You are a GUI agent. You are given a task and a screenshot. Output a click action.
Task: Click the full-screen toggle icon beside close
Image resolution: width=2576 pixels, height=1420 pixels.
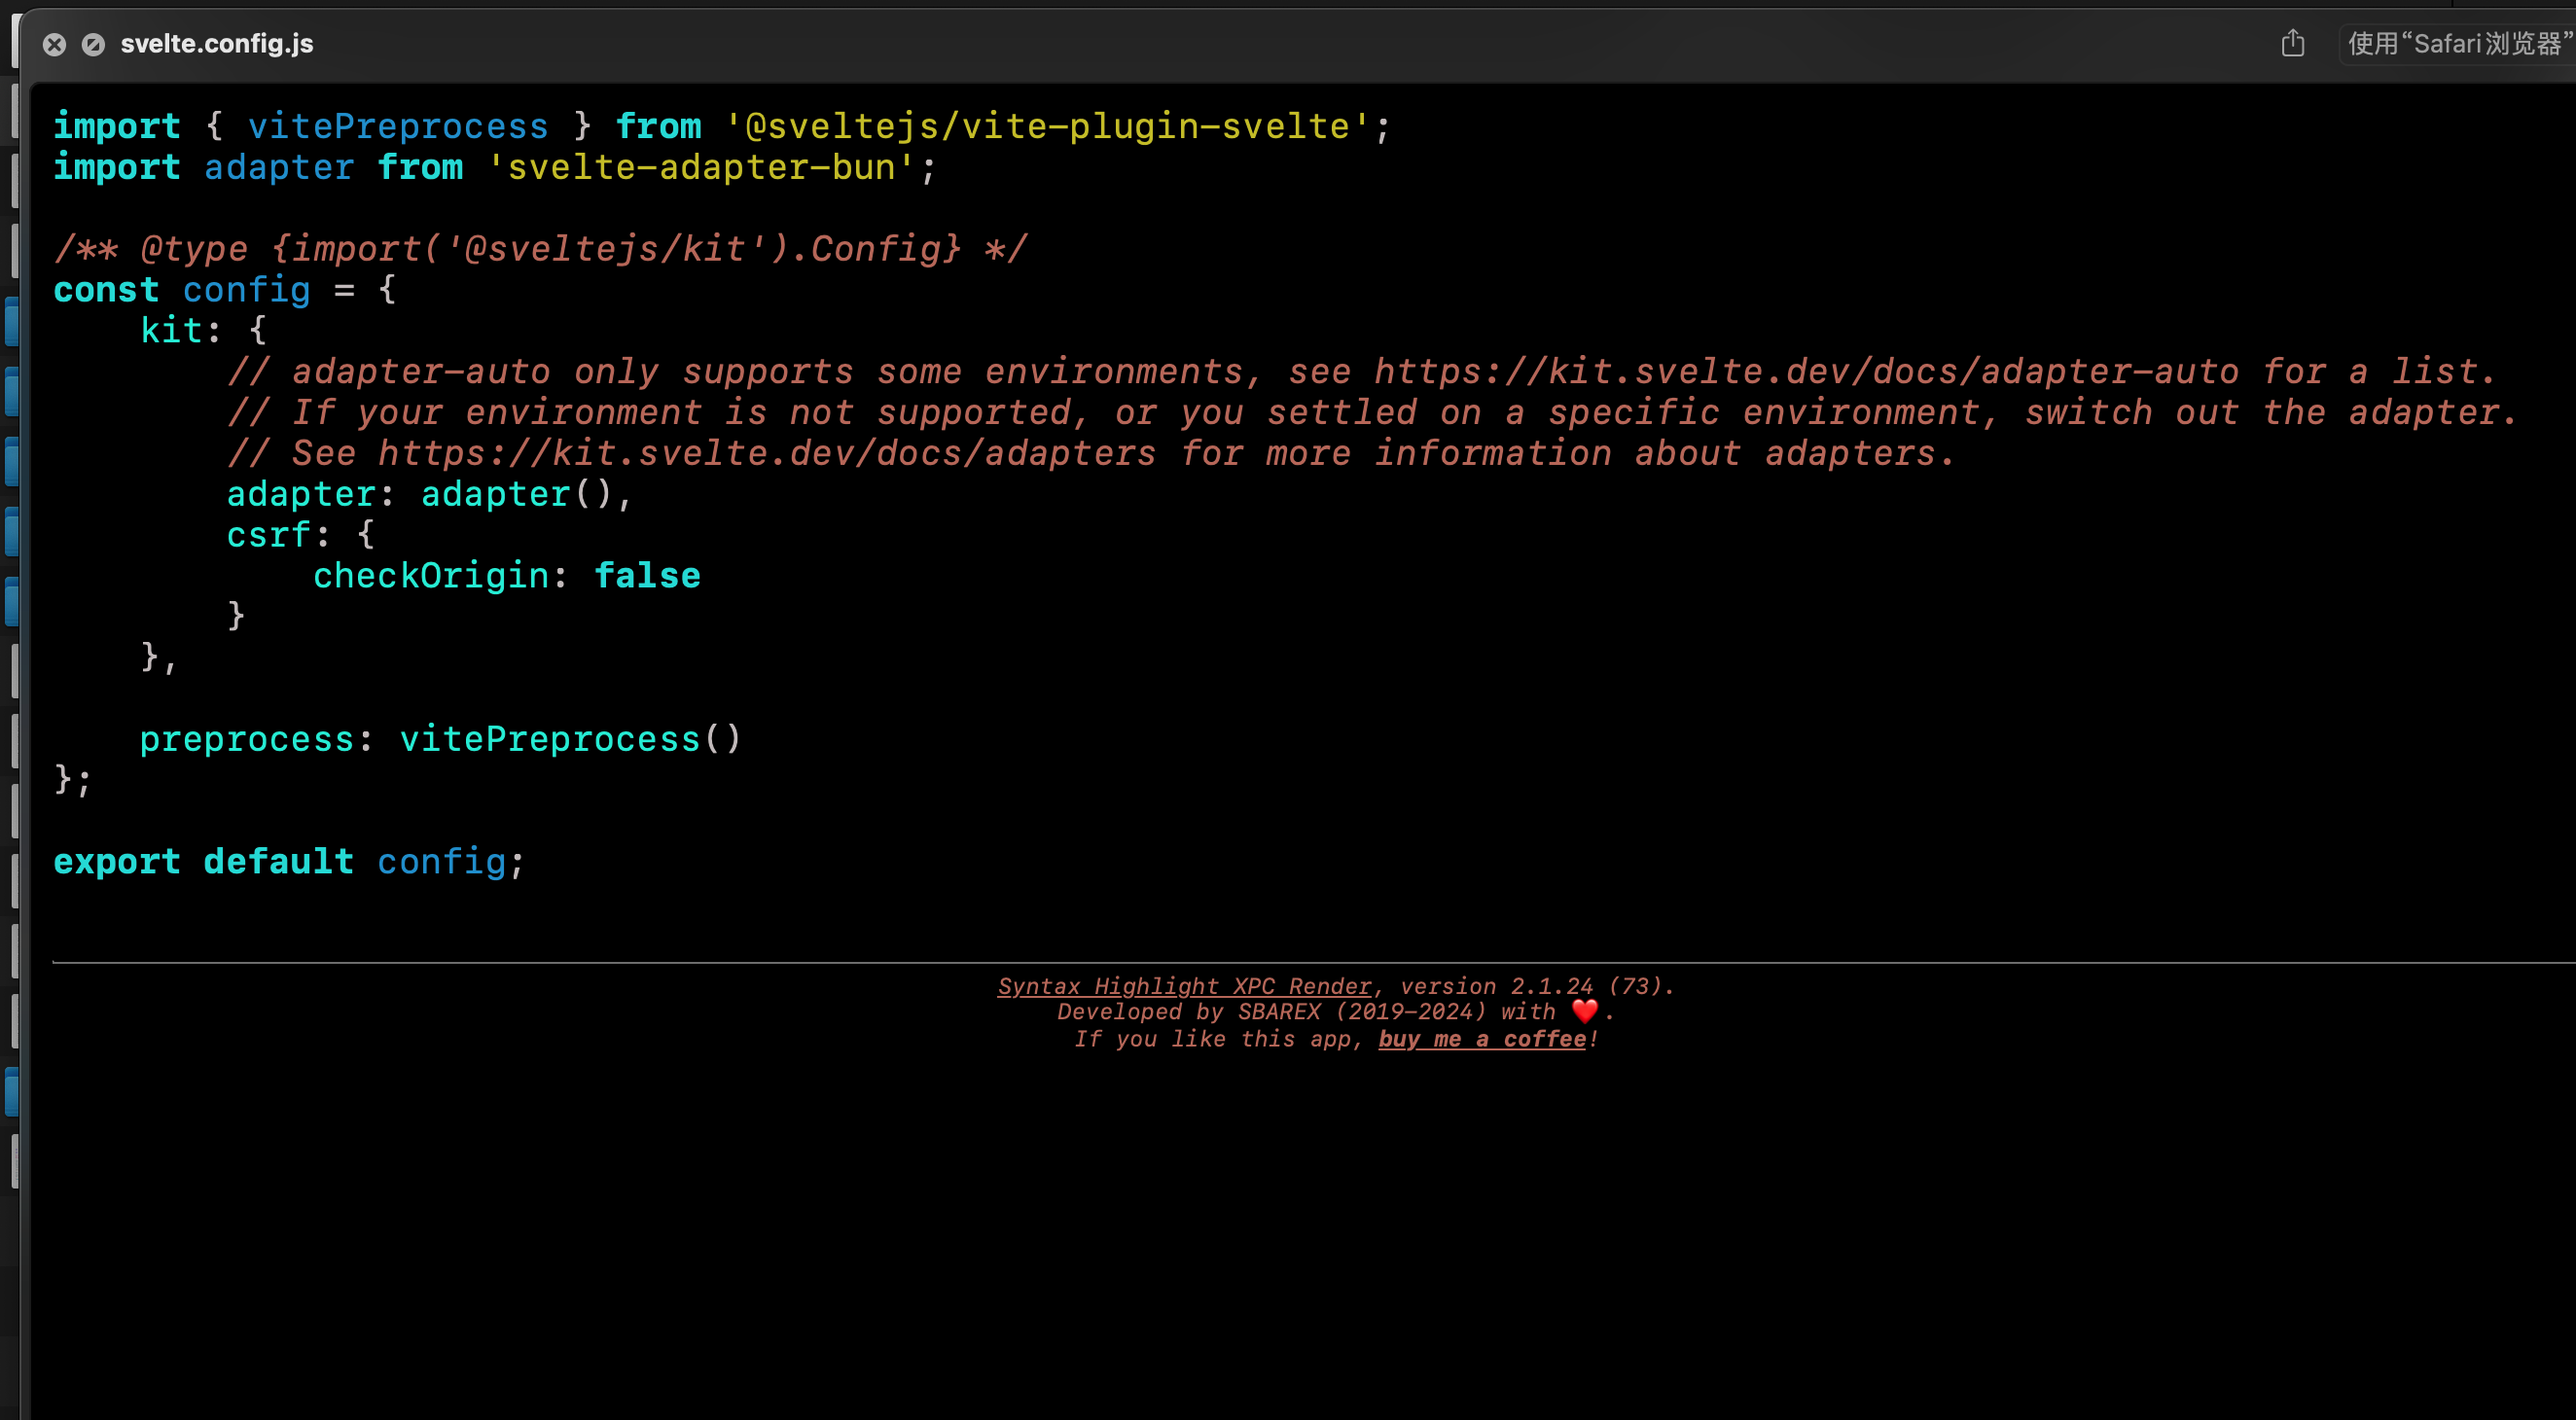point(93,44)
